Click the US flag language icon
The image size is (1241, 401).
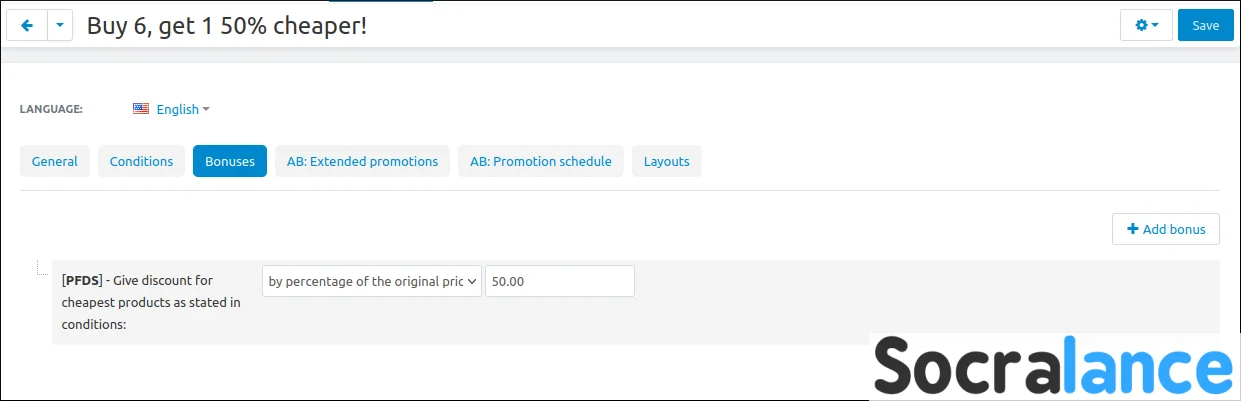click(x=141, y=109)
